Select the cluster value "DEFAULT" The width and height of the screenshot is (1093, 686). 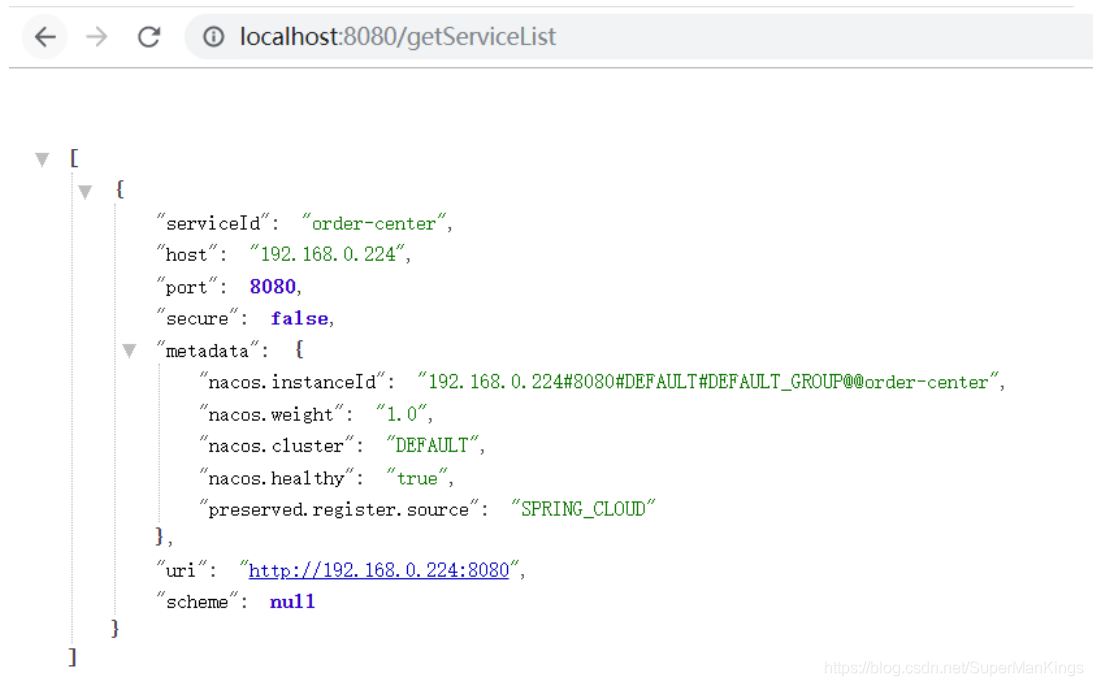point(432,445)
